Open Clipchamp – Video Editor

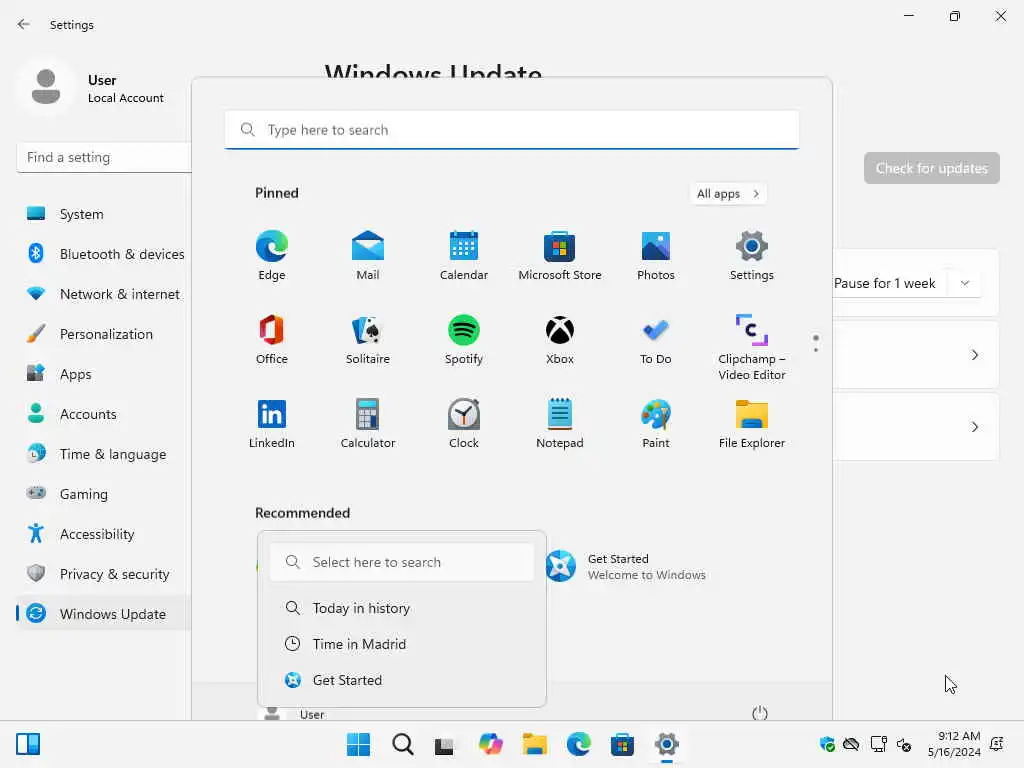point(752,347)
